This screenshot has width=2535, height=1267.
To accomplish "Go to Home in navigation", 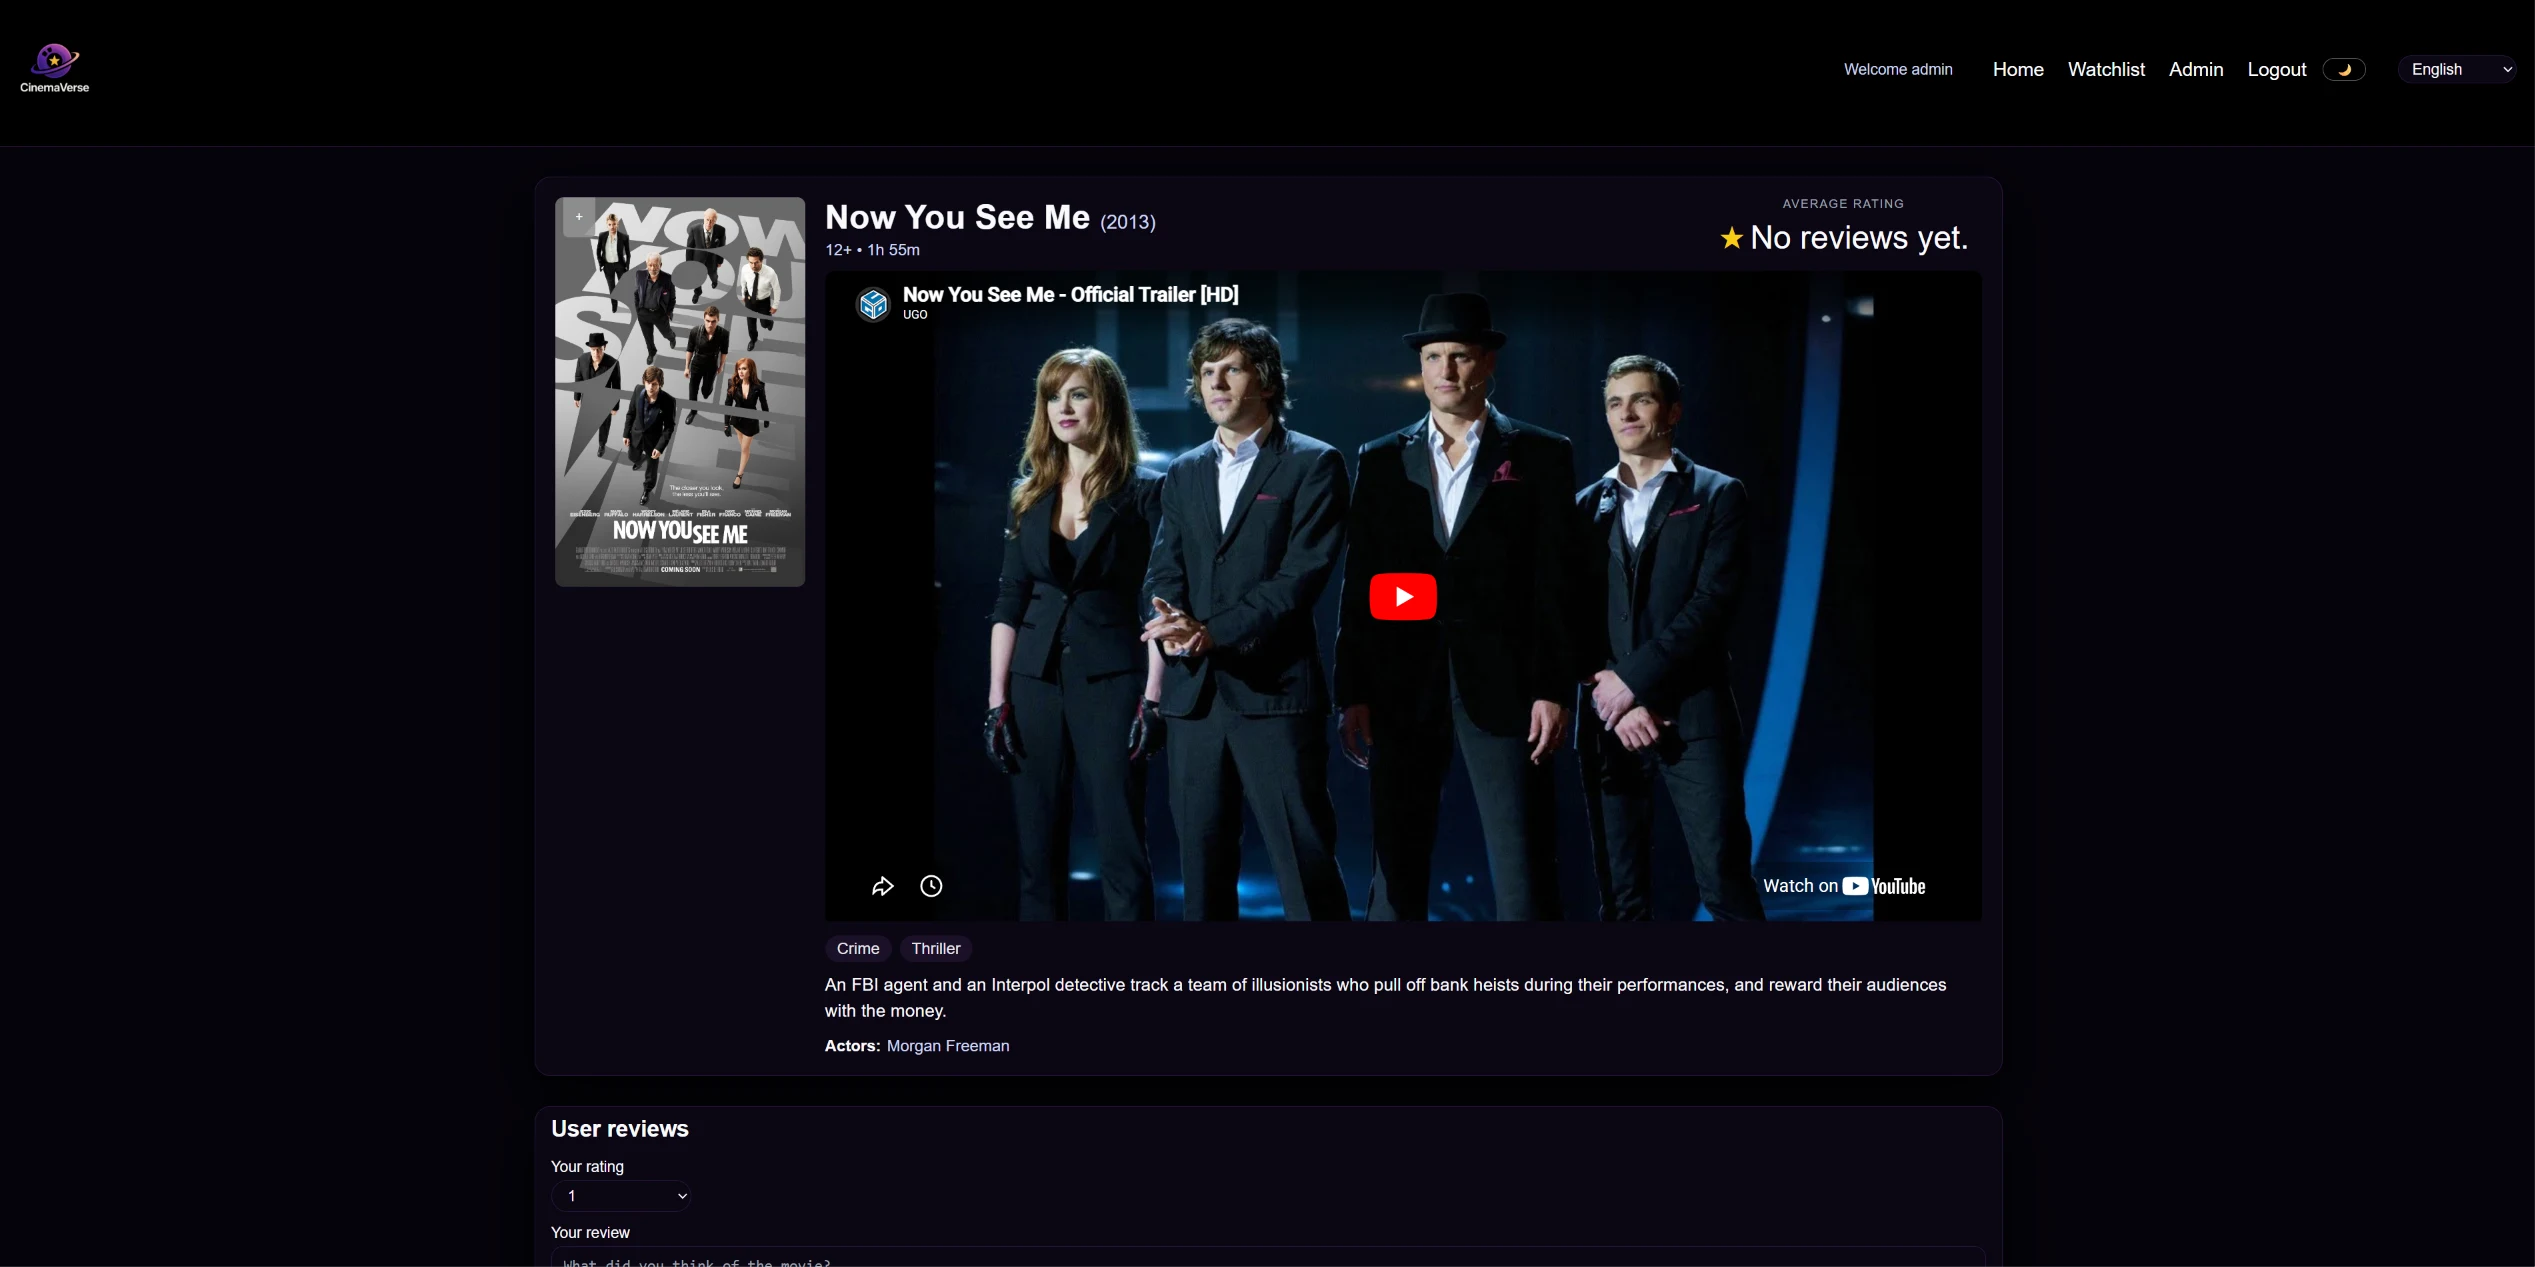I will 2018,69.
